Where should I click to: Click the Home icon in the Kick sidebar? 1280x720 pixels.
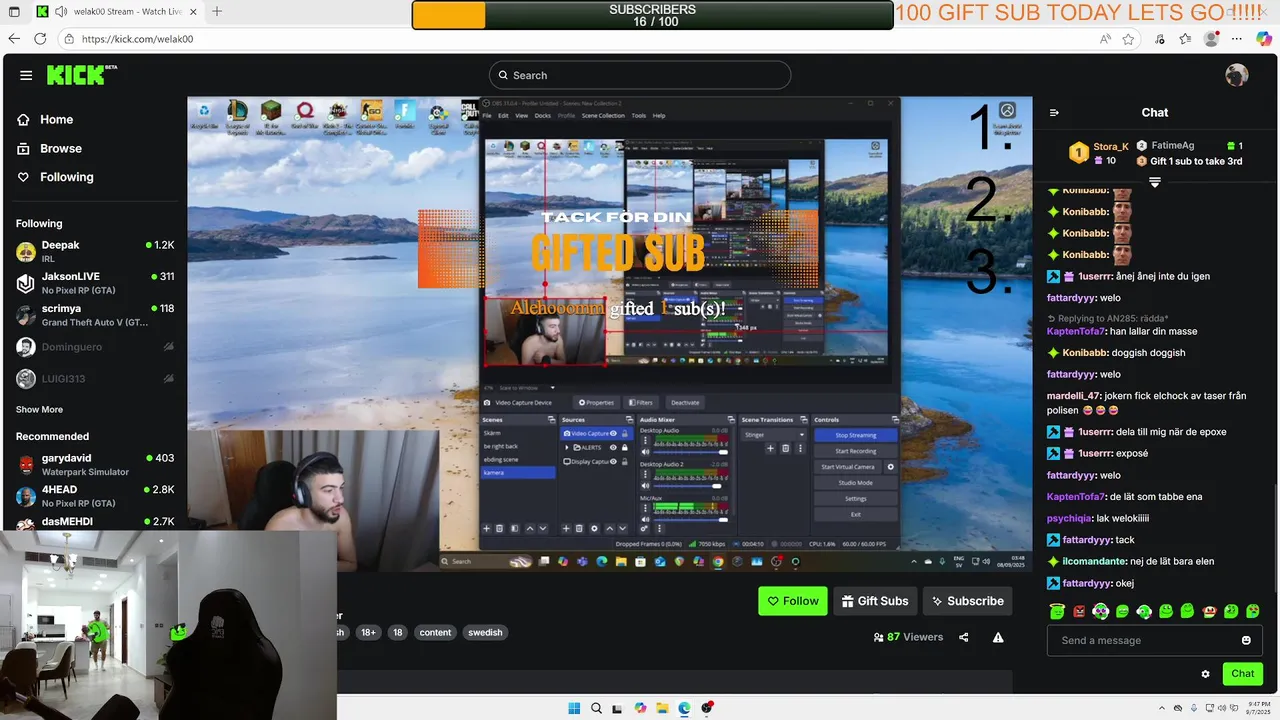[x=23, y=119]
